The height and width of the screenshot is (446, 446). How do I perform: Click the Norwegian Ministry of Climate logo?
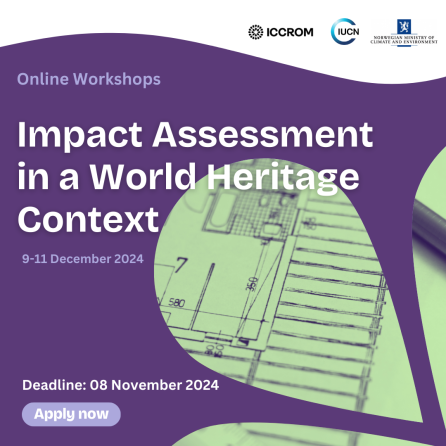404,32
